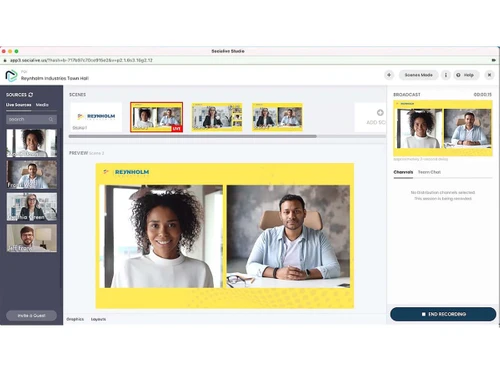Image resolution: width=500 pixels, height=375 pixels.
Task: Click Invite a Guest
Action: [31, 315]
